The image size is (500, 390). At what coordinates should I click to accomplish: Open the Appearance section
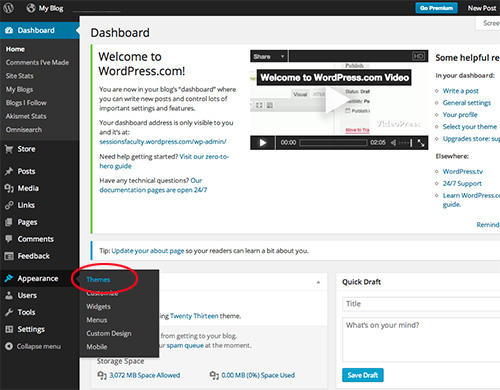point(32,278)
